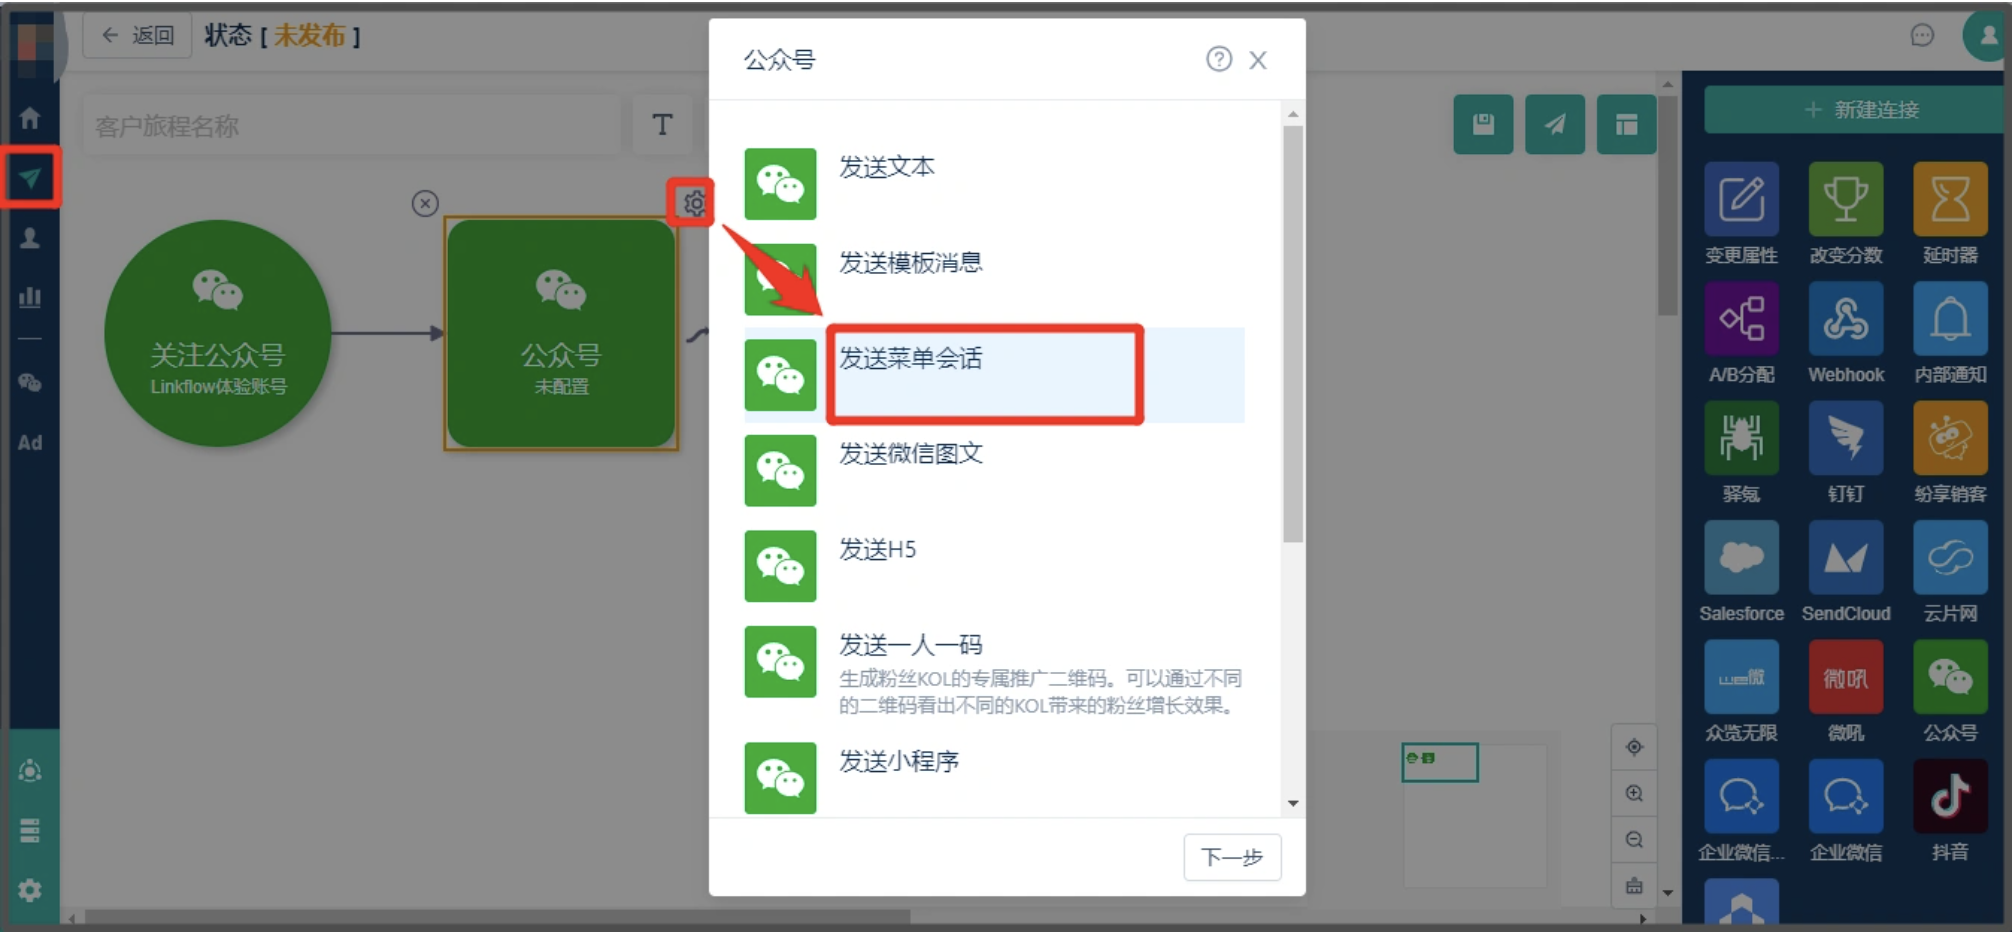Select the 发送一人一码 option

[994, 672]
